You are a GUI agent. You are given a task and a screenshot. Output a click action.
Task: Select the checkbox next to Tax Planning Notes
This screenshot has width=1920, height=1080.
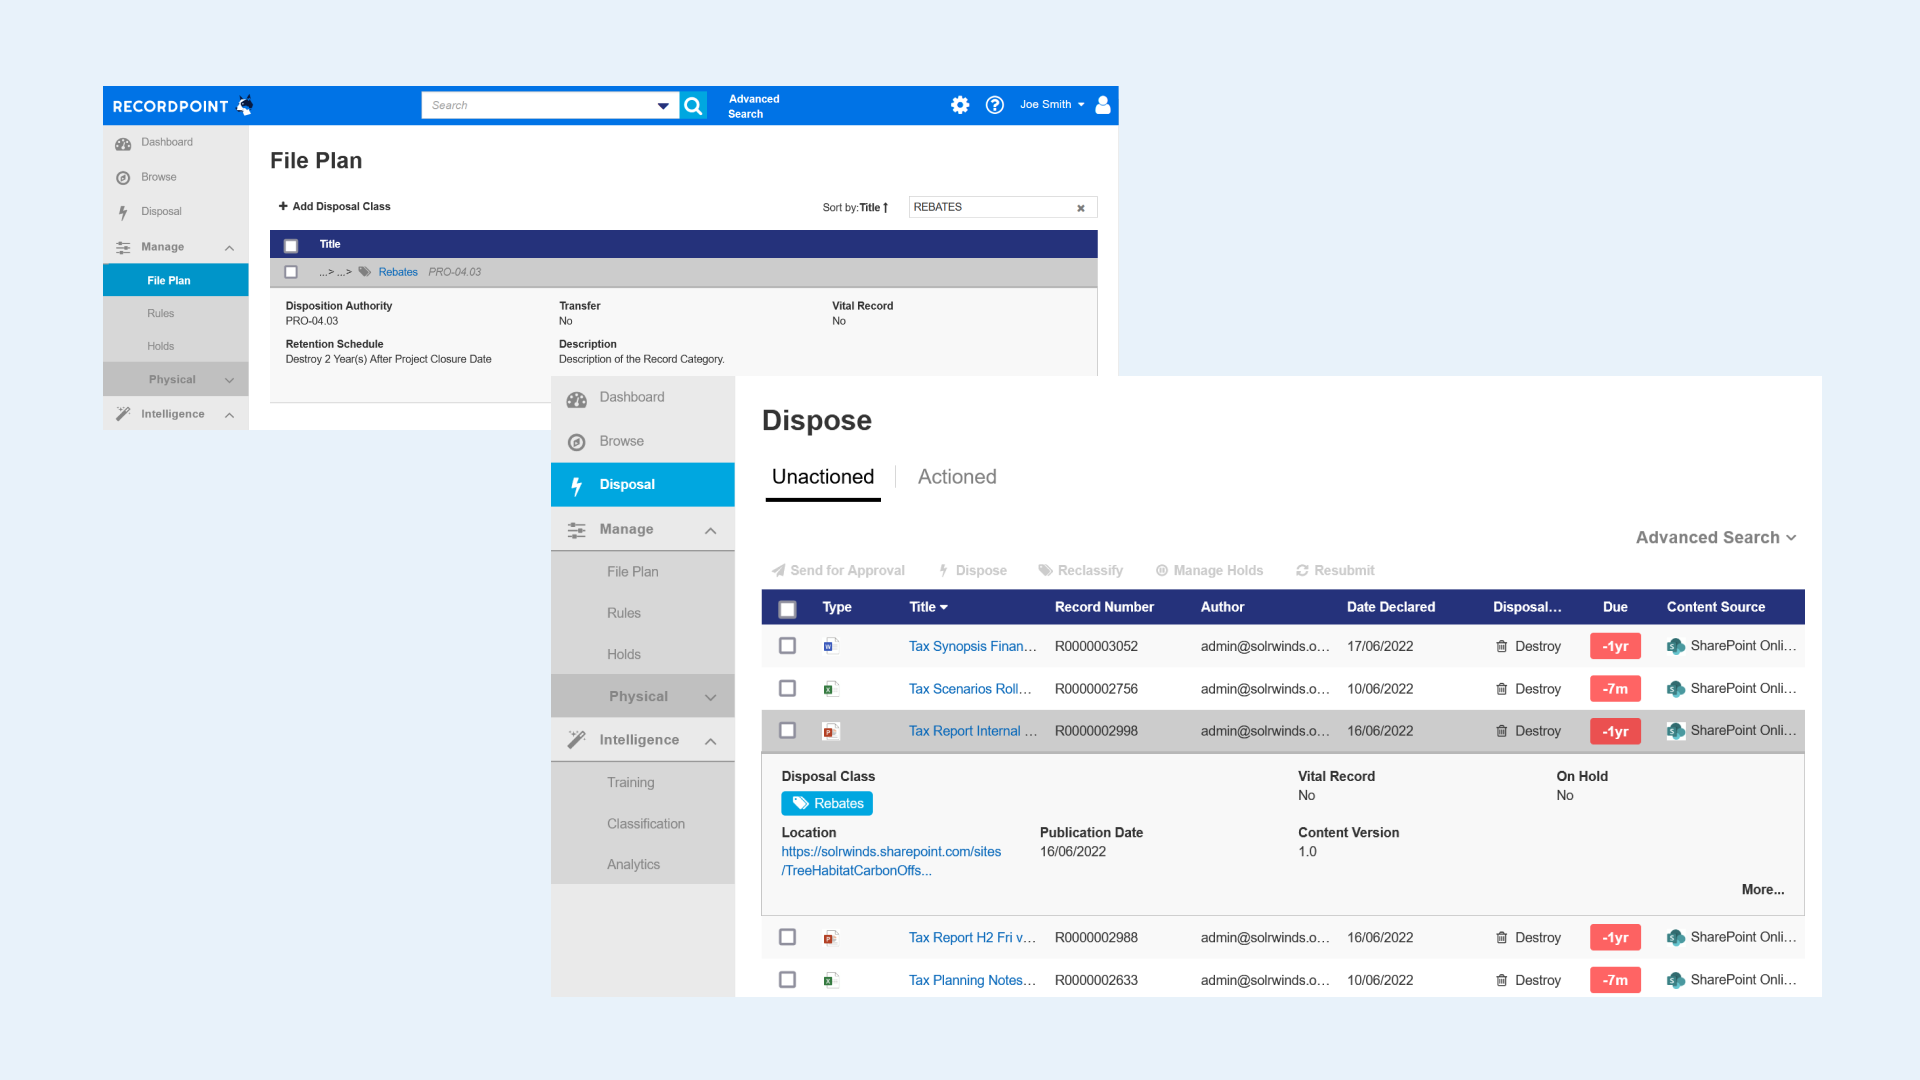(x=787, y=980)
